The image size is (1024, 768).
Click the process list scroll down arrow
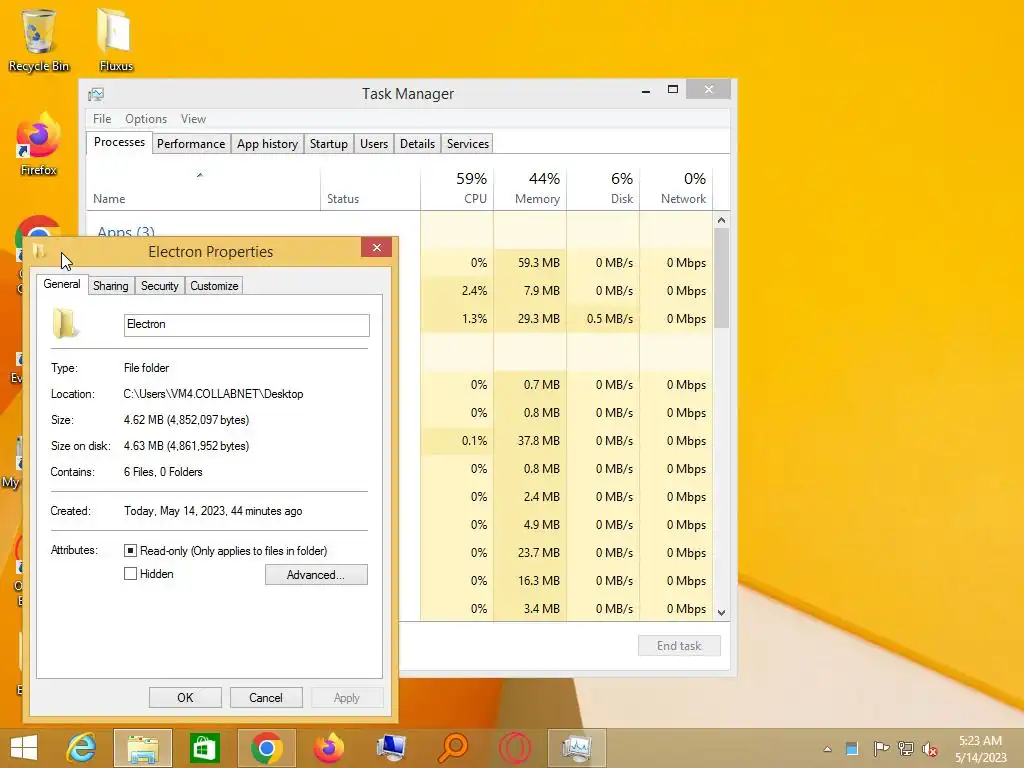click(722, 613)
